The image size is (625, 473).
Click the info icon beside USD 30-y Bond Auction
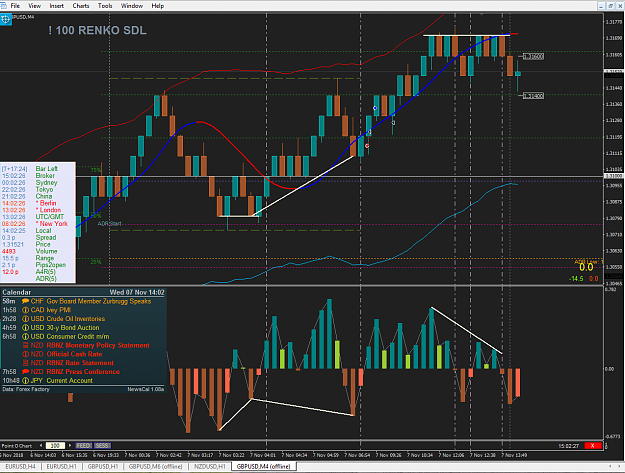26,328
